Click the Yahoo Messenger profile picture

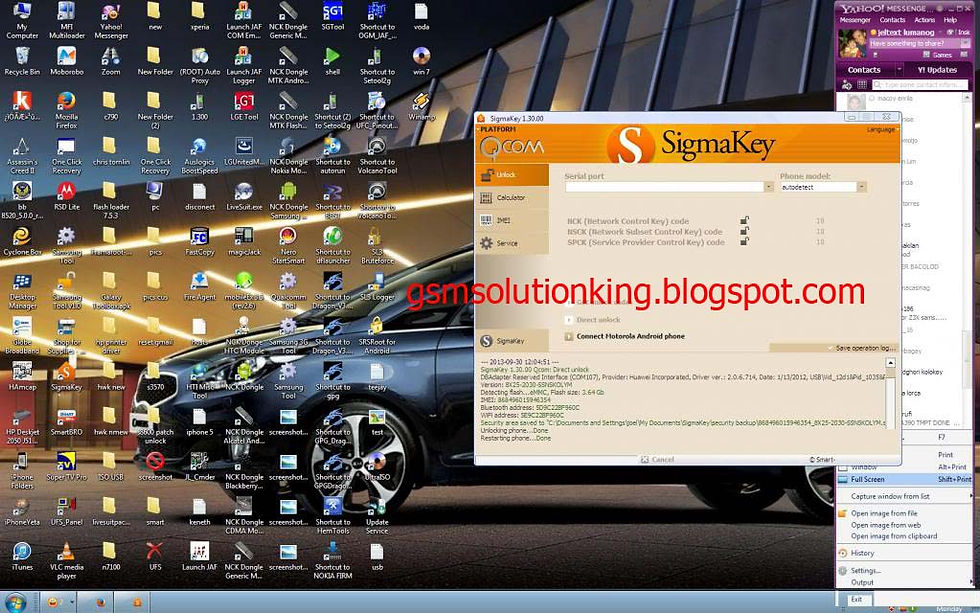point(852,43)
